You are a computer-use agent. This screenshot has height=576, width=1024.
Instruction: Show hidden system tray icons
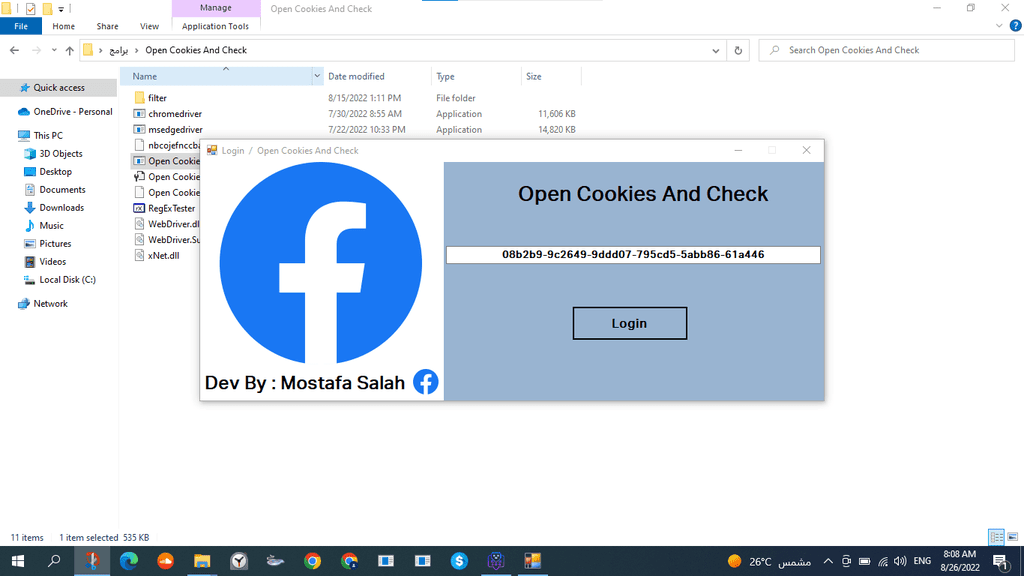pyautogui.click(x=828, y=561)
